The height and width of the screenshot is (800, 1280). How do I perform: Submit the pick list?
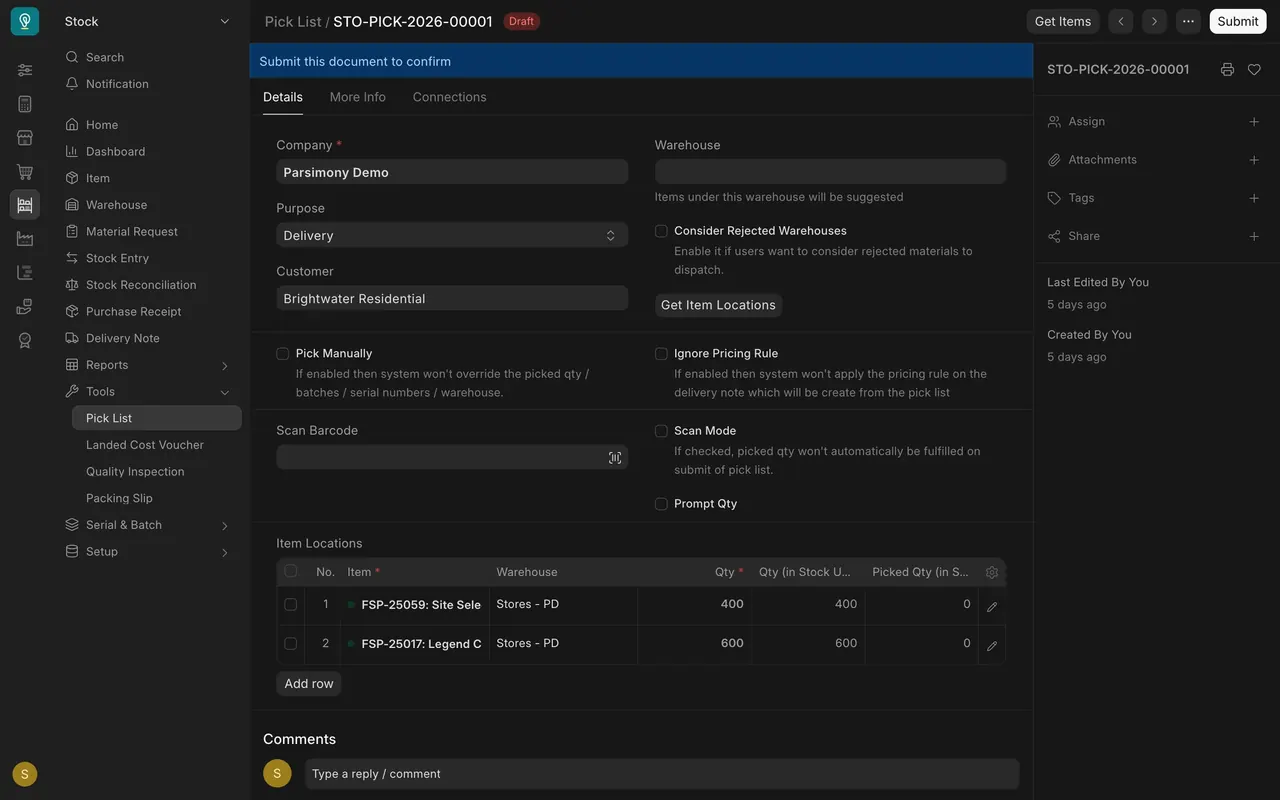[1238, 21]
